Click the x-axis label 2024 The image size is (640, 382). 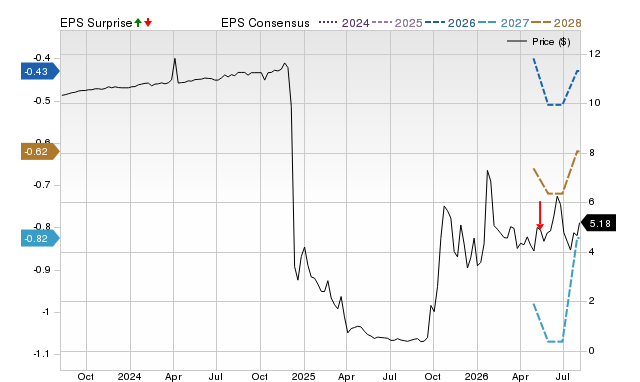(129, 377)
